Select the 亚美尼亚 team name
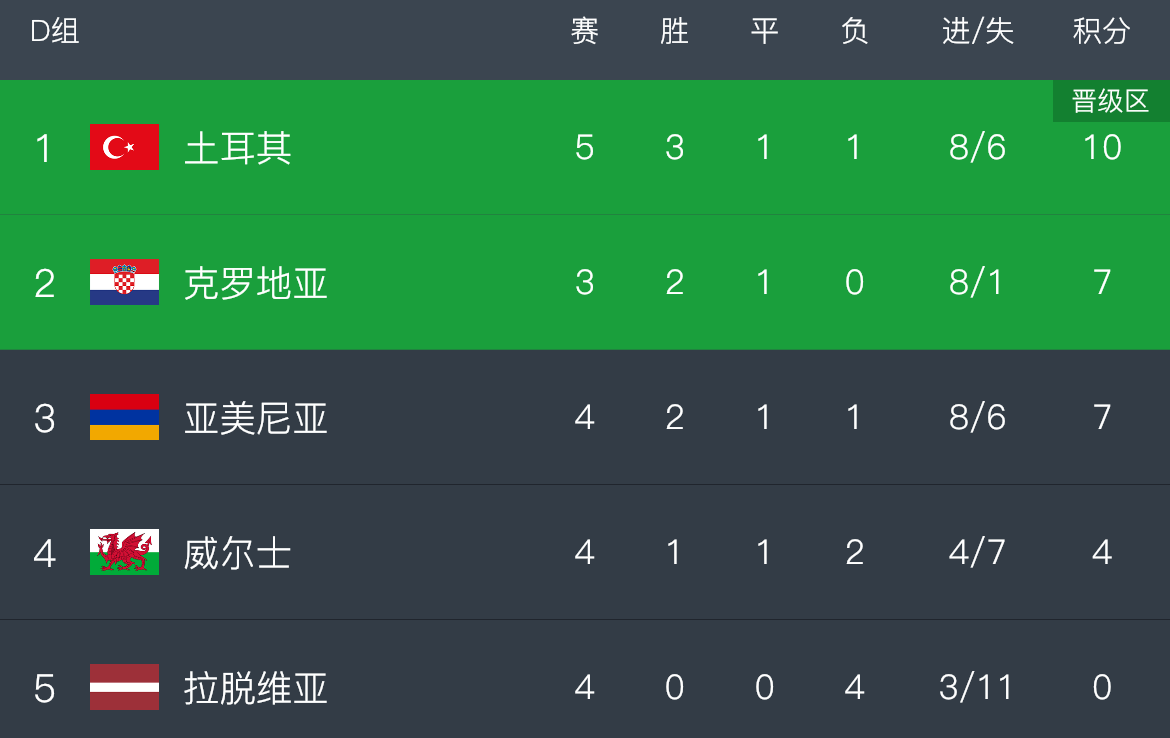Viewport: 1170px width, 738px height. [x=256, y=418]
